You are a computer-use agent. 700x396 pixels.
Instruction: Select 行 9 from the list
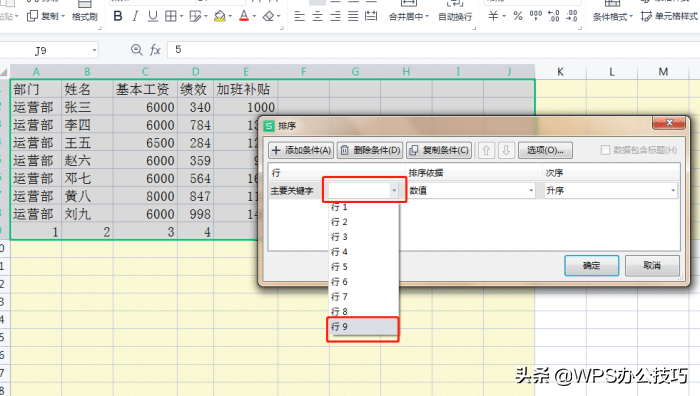click(x=363, y=327)
